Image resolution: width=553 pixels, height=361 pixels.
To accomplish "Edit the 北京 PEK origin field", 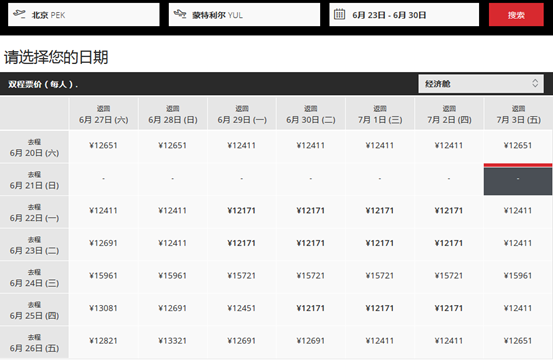I will [x=84, y=14].
